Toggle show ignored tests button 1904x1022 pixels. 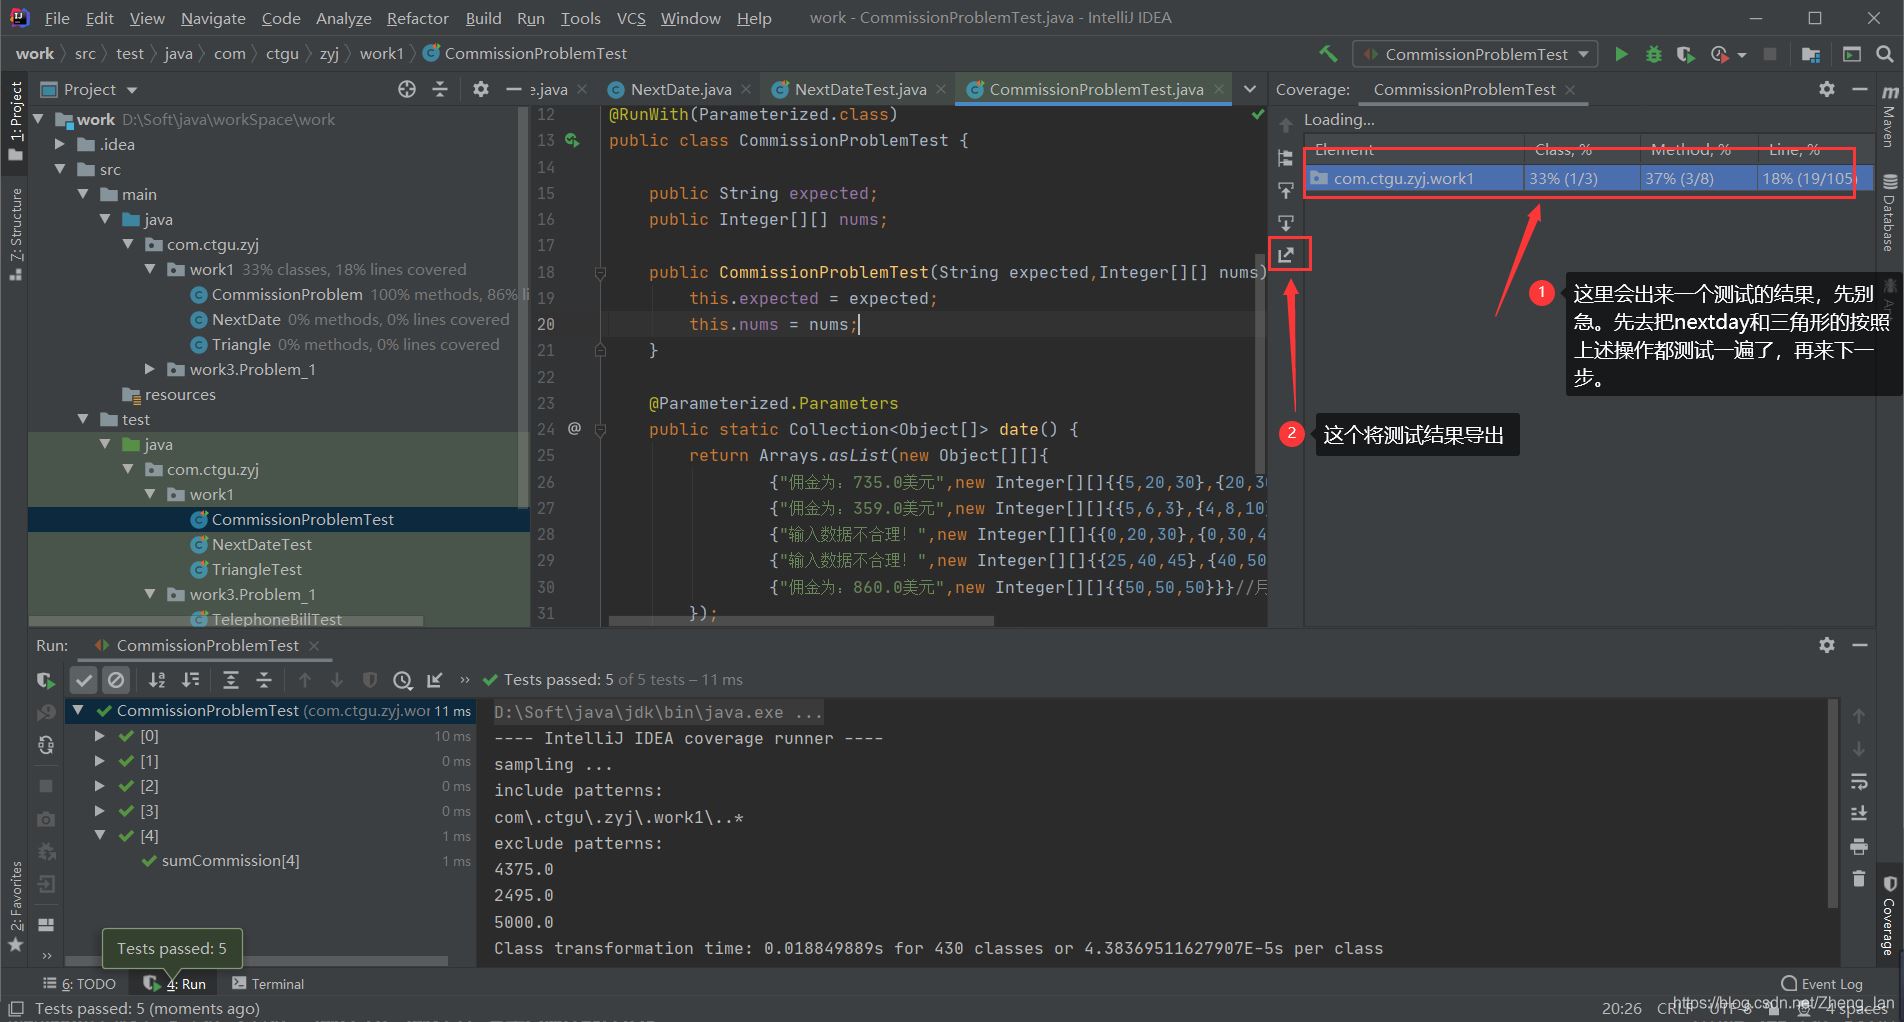(116, 680)
